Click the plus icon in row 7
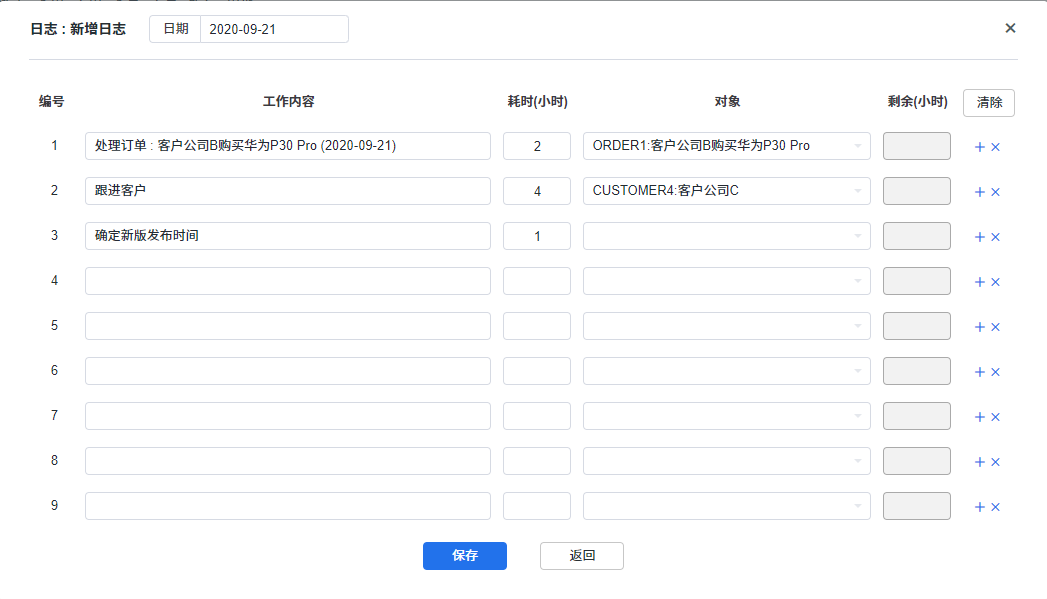 tap(980, 417)
